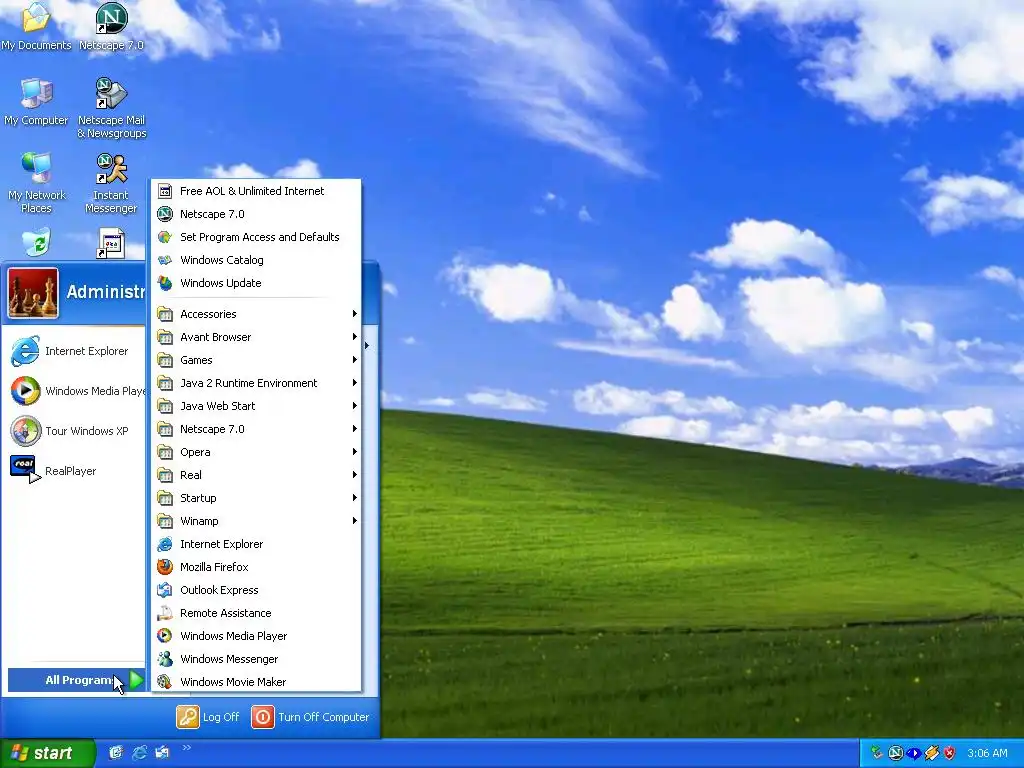Click Mozilla Firefox icon in programs list
The width and height of the screenshot is (1024, 768).
(x=165, y=567)
